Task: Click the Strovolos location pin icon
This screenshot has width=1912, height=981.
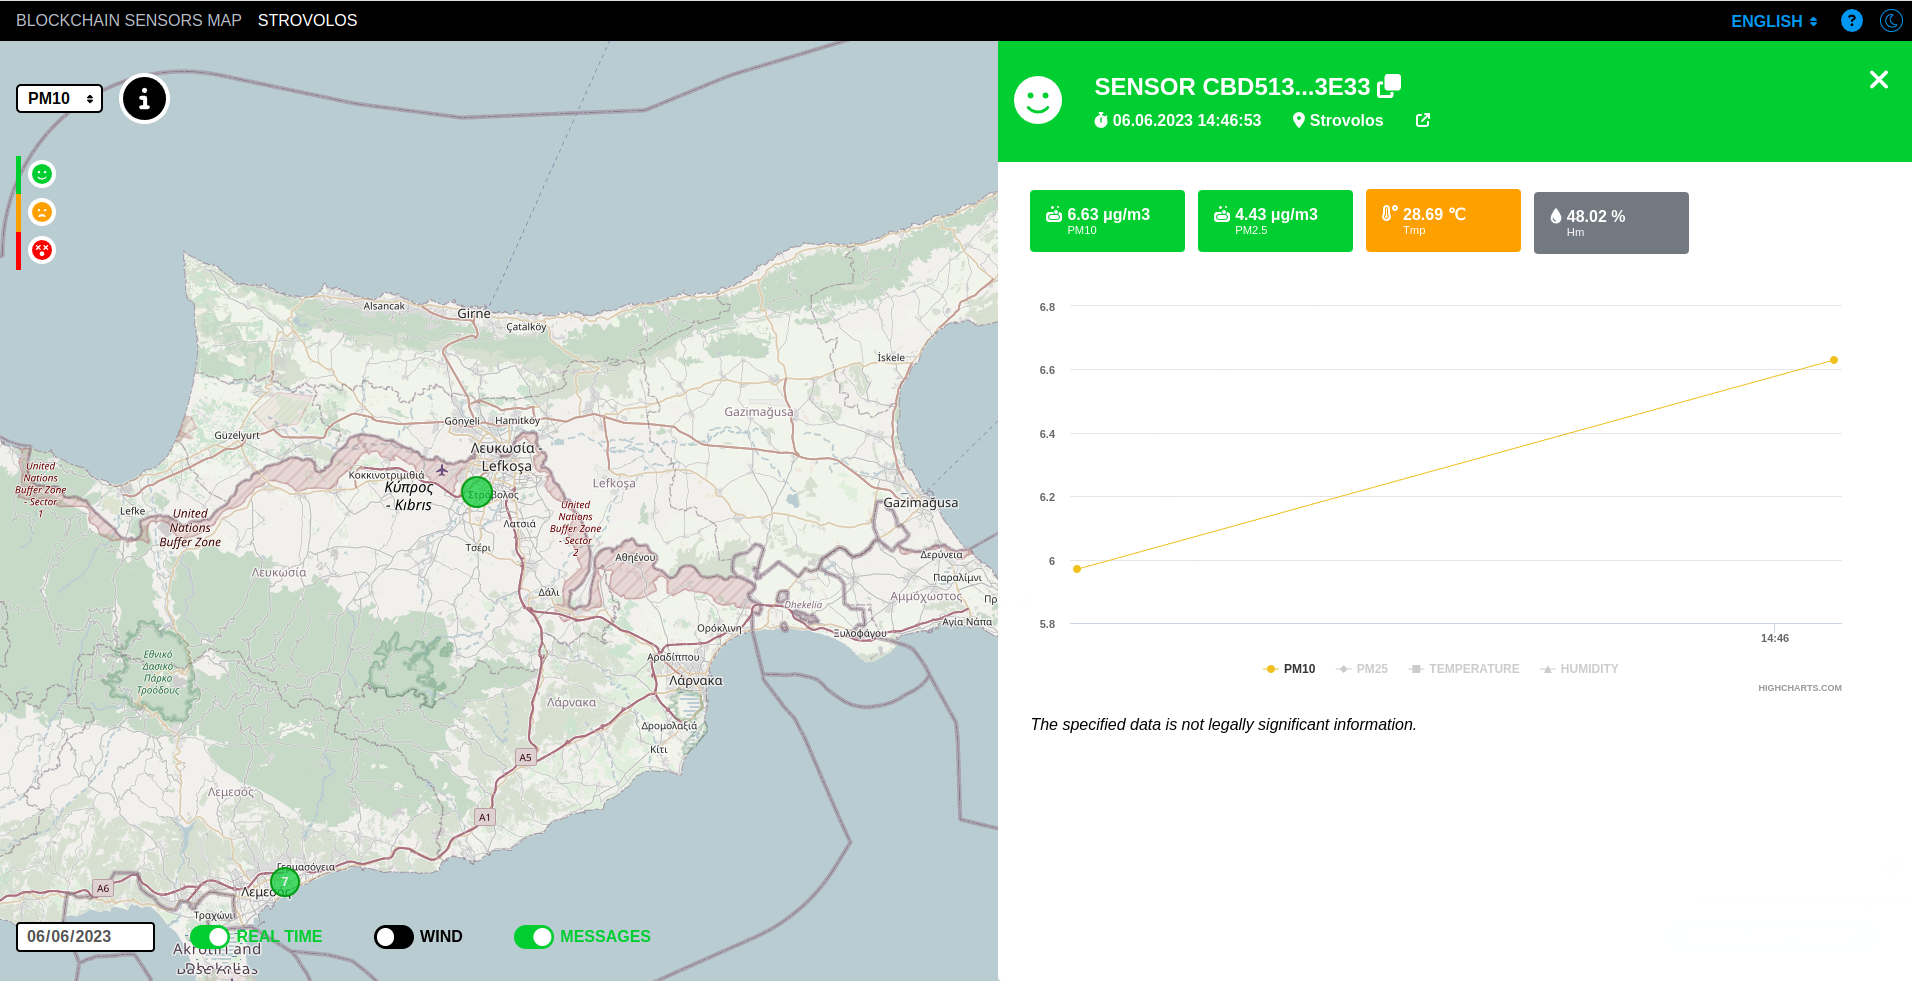Action: pyautogui.click(x=1299, y=120)
